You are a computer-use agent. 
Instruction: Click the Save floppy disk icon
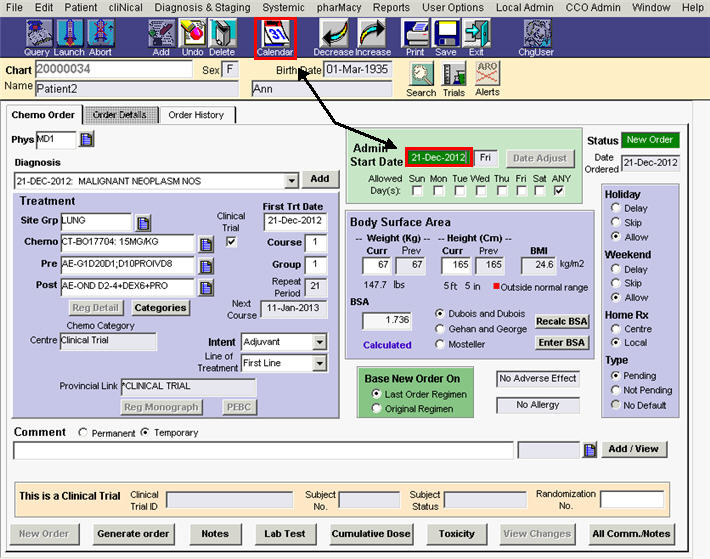pos(446,33)
